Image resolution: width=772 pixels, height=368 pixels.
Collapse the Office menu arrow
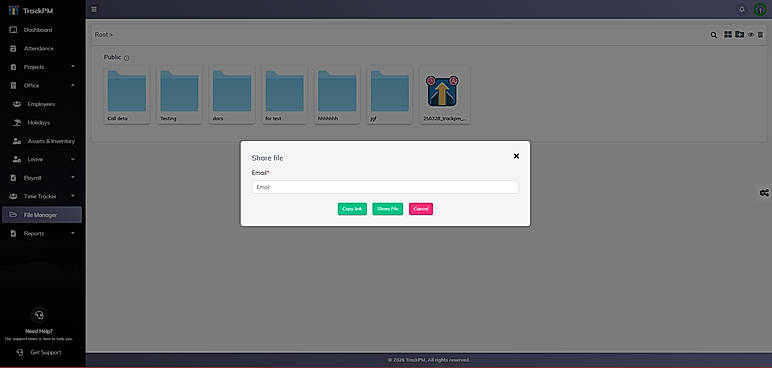(73, 85)
